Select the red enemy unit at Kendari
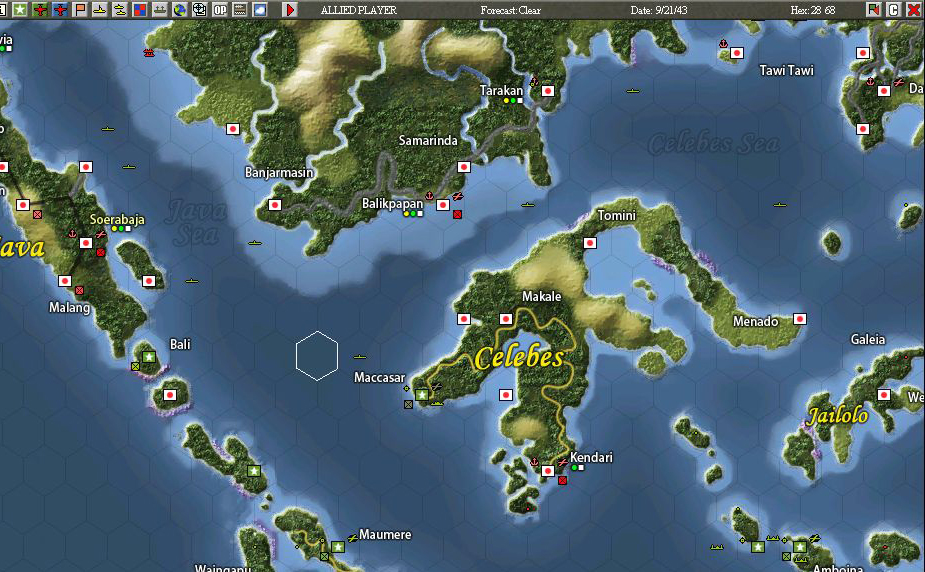 [x=562, y=481]
